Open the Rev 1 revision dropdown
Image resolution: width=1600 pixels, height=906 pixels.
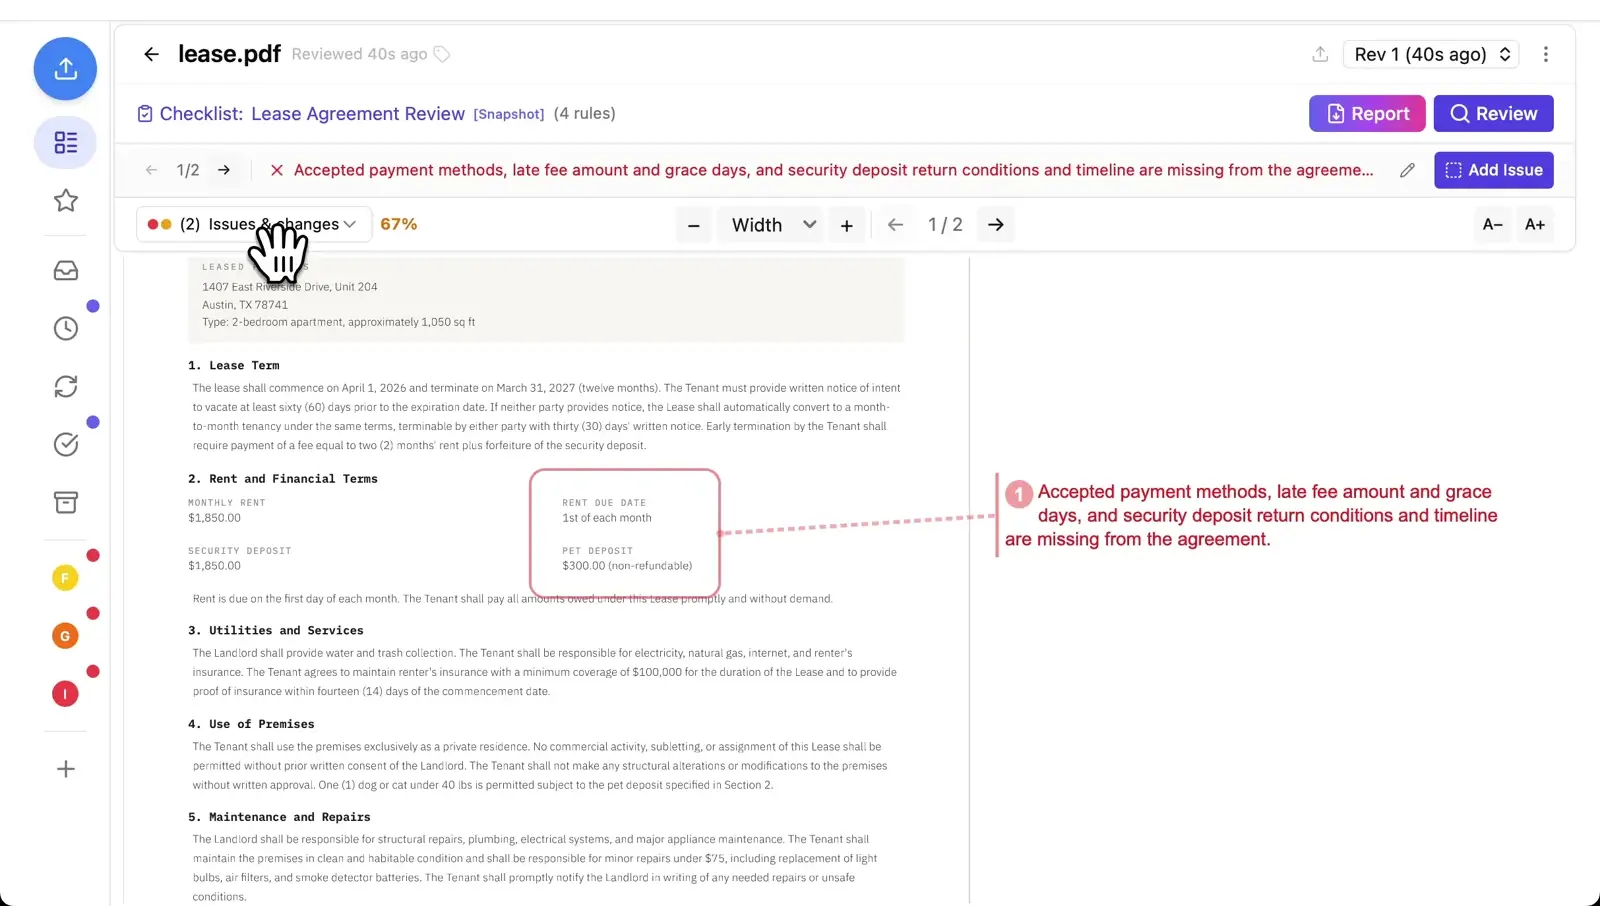(1430, 54)
